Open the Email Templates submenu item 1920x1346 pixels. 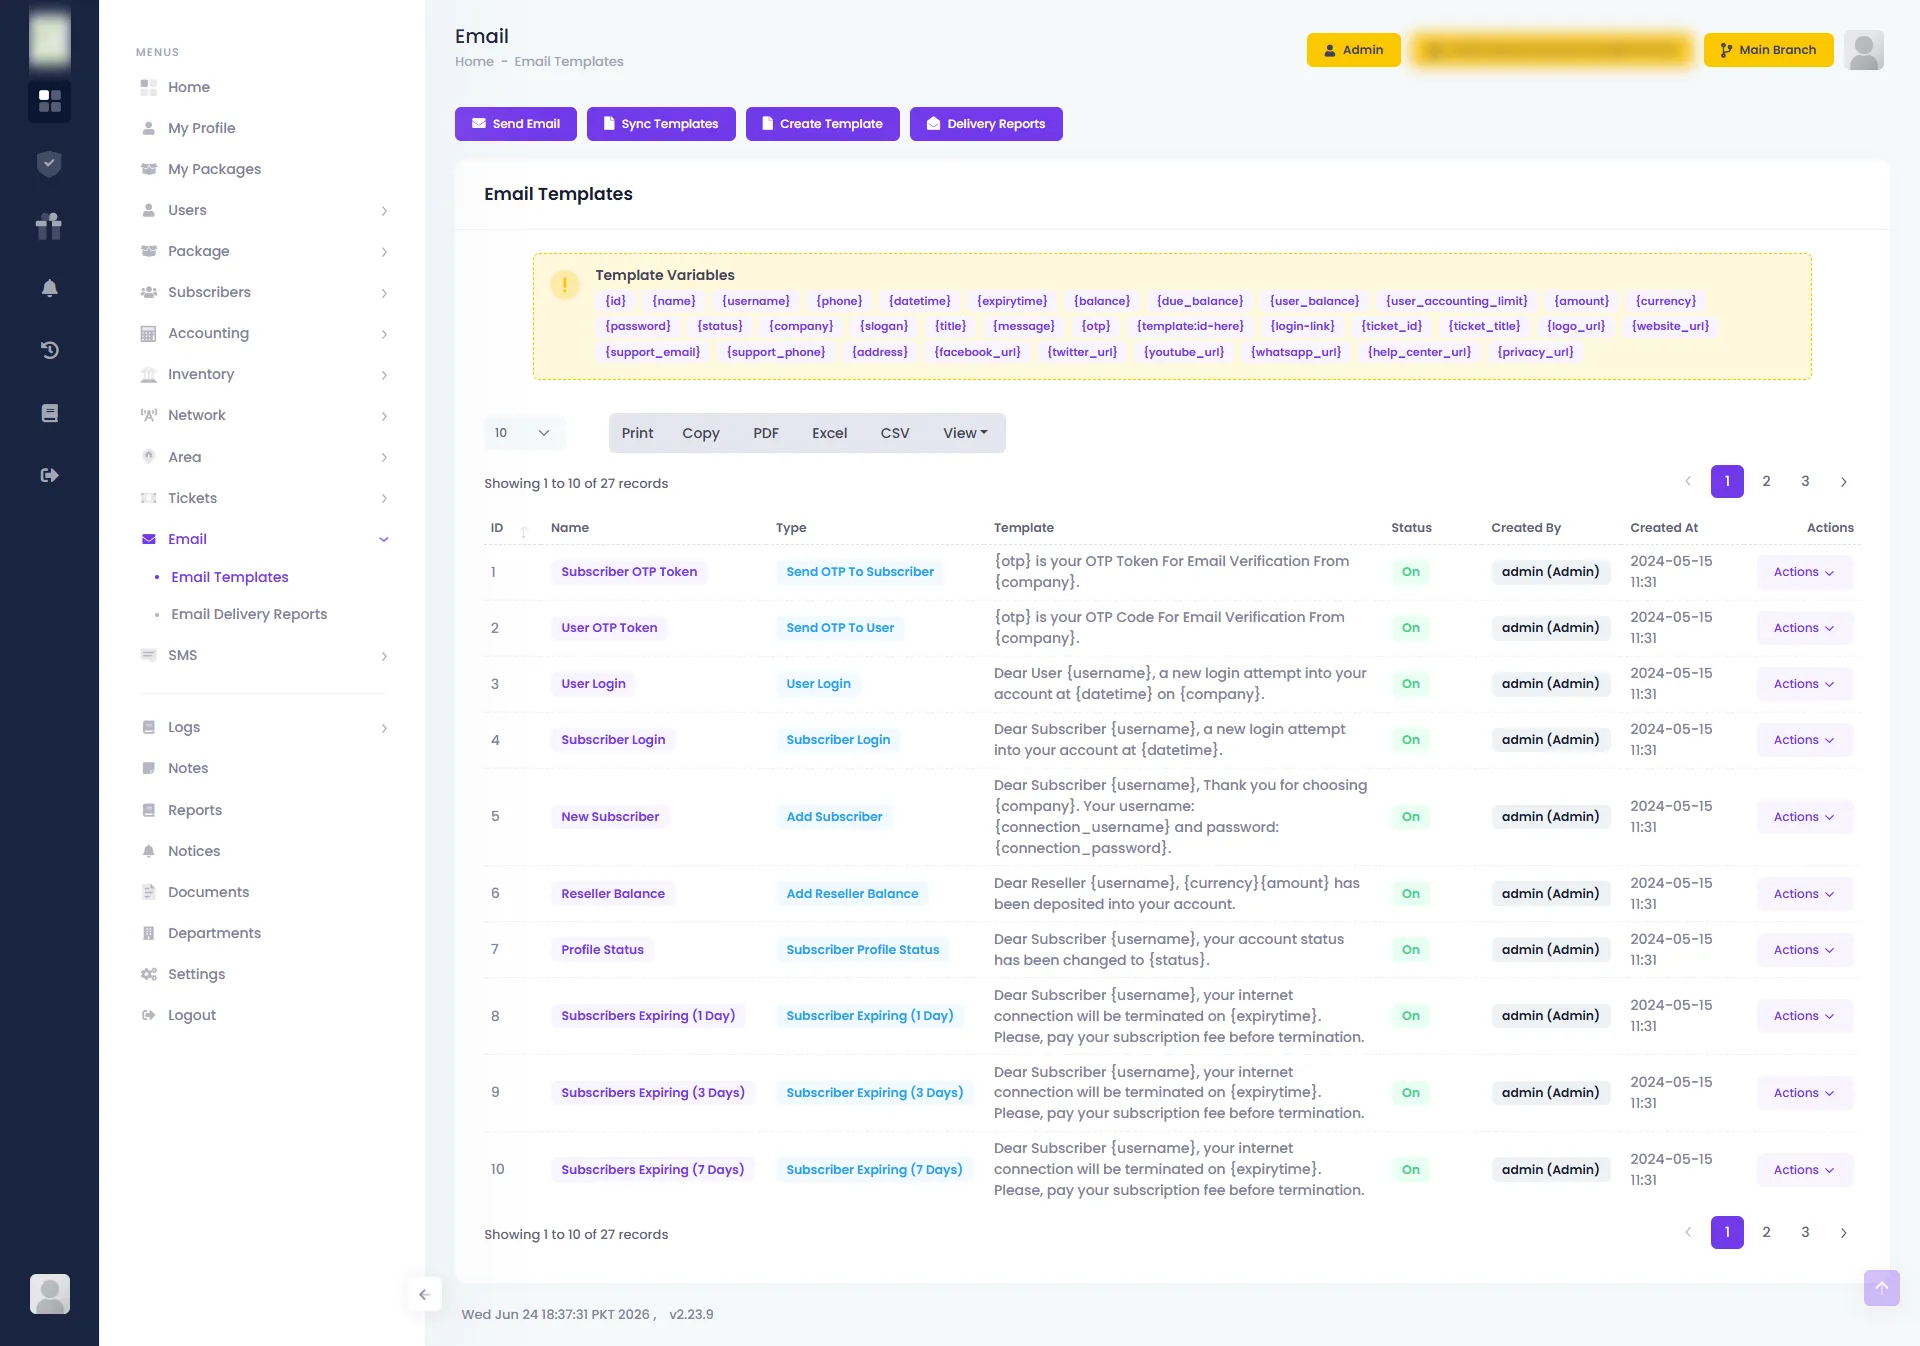point(229,577)
